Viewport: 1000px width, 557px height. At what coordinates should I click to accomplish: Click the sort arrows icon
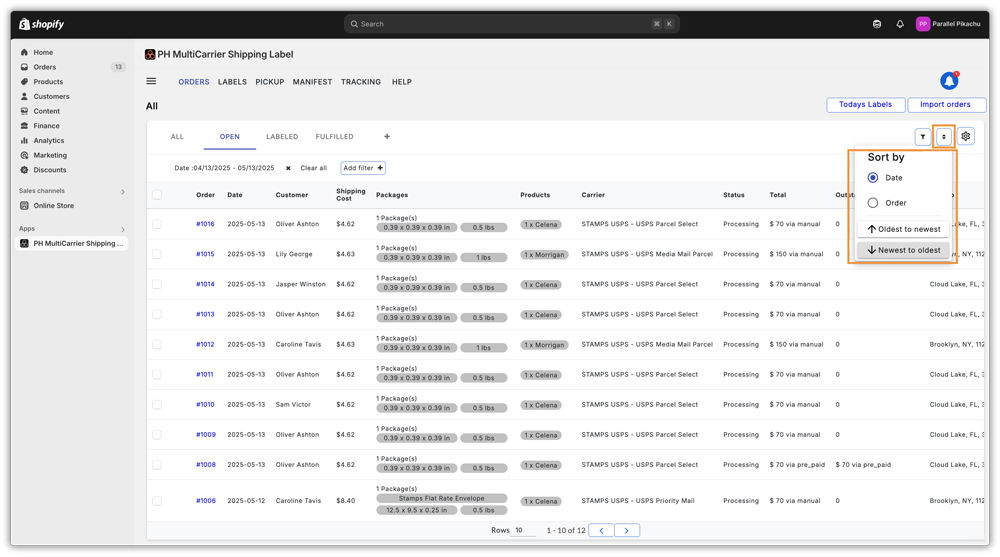pyautogui.click(x=943, y=137)
